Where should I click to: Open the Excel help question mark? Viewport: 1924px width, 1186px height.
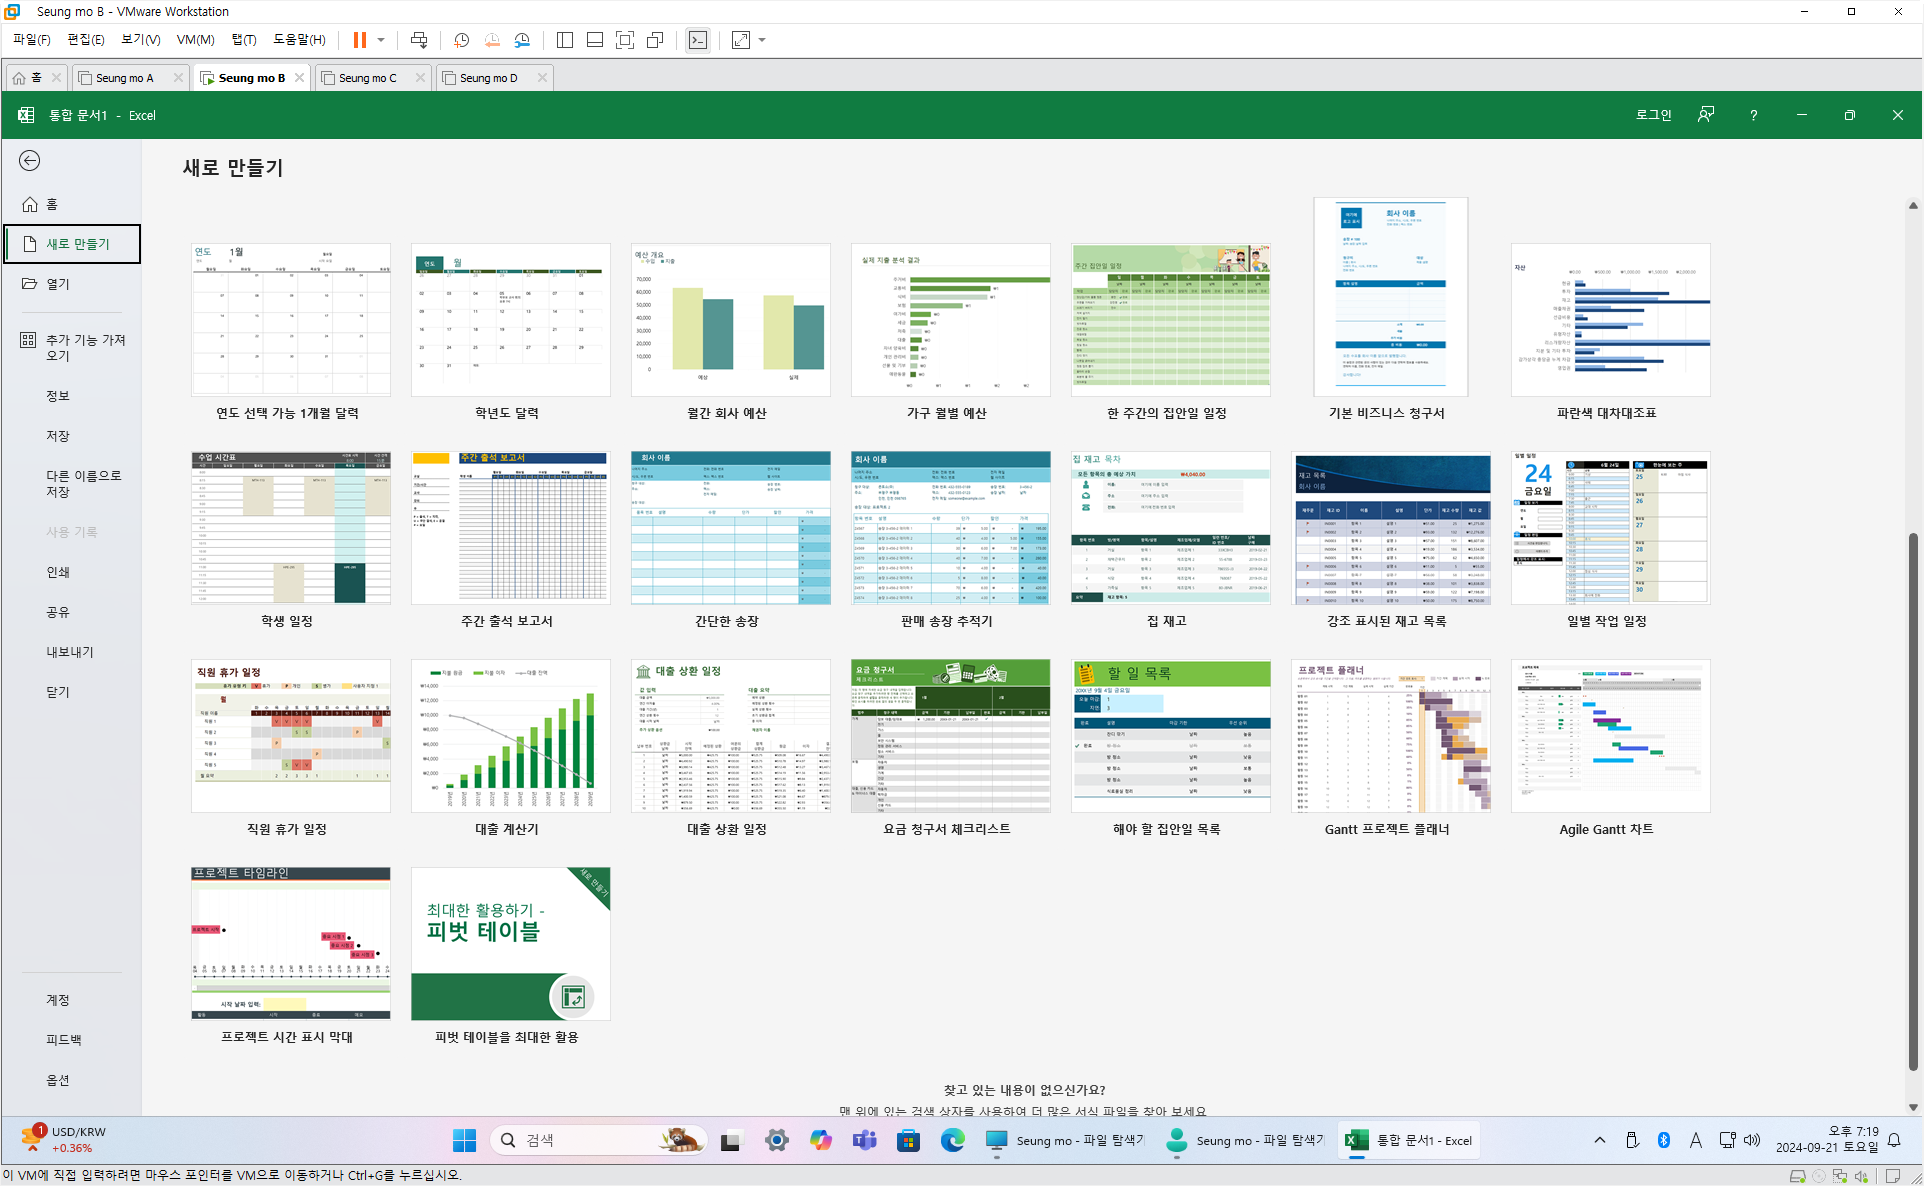pos(1753,115)
